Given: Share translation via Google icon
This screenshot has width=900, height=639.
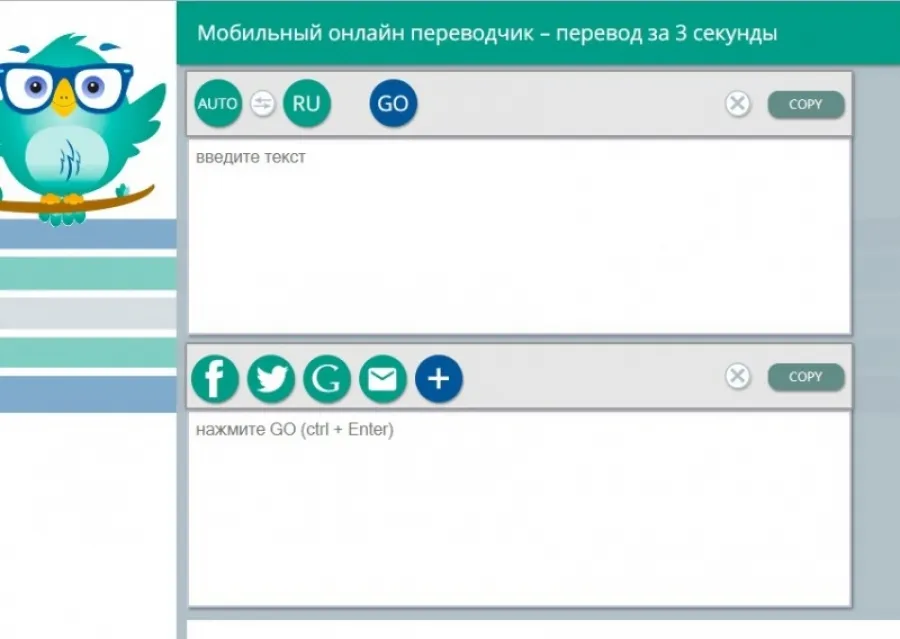Looking at the screenshot, I should click(x=327, y=378).
